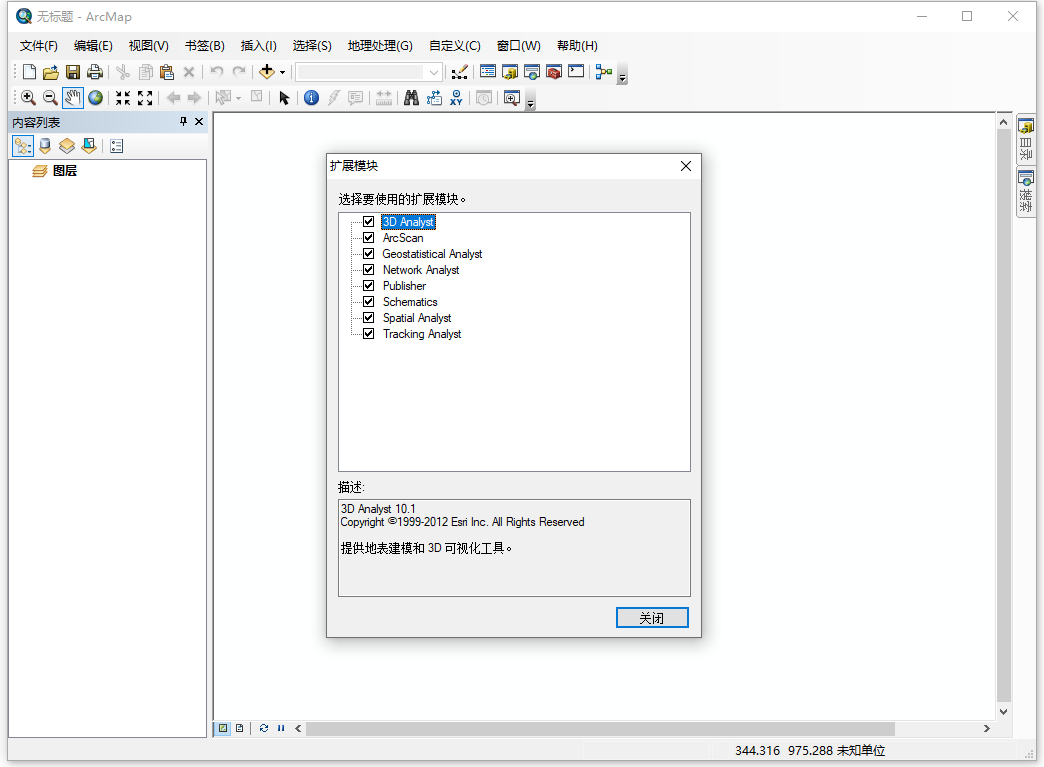Activate the Pan hand tool
Viewport: 1044px width, 767px height.
click(73, 98)
